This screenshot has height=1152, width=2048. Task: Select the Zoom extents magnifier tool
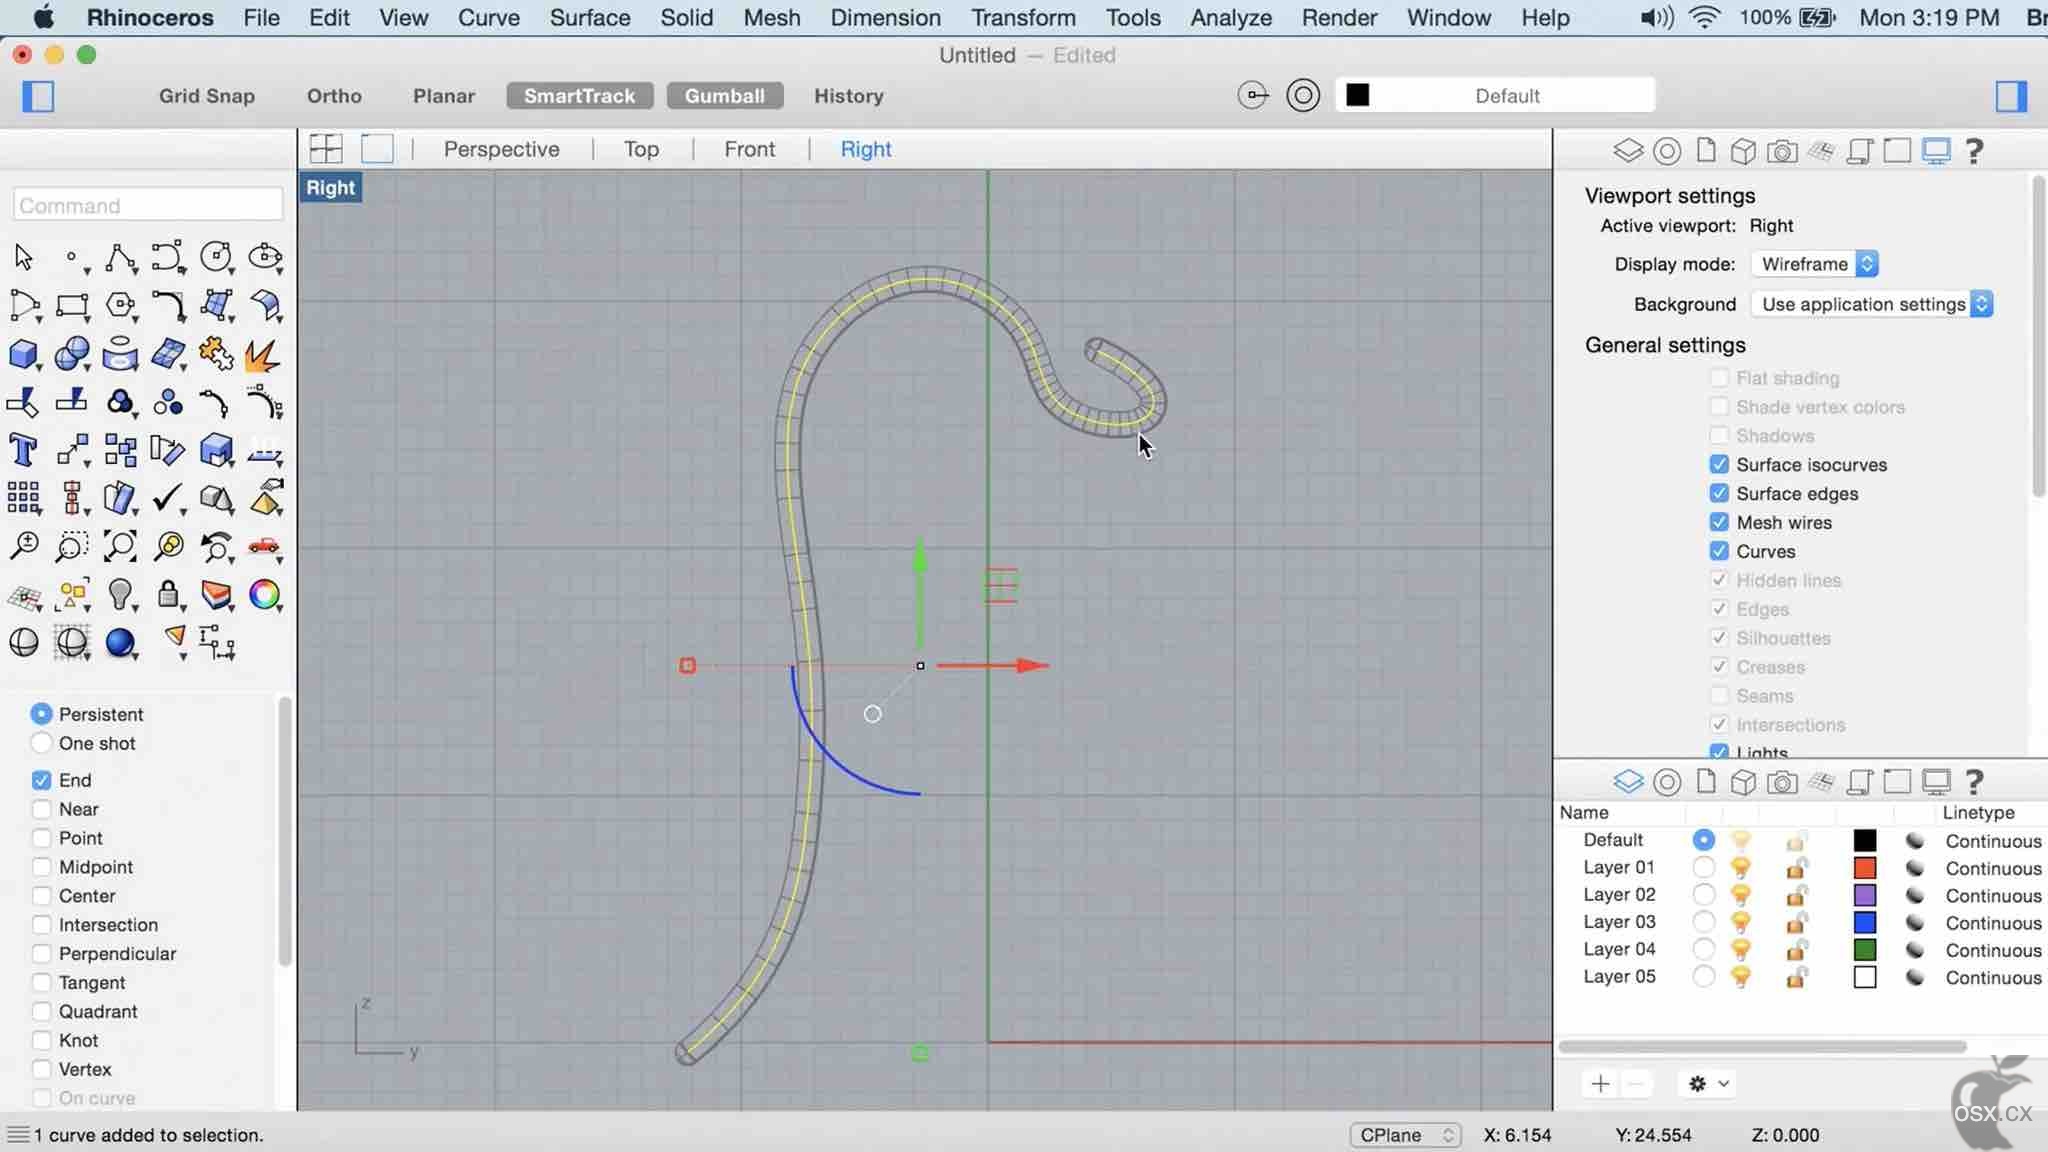point(120,546)
